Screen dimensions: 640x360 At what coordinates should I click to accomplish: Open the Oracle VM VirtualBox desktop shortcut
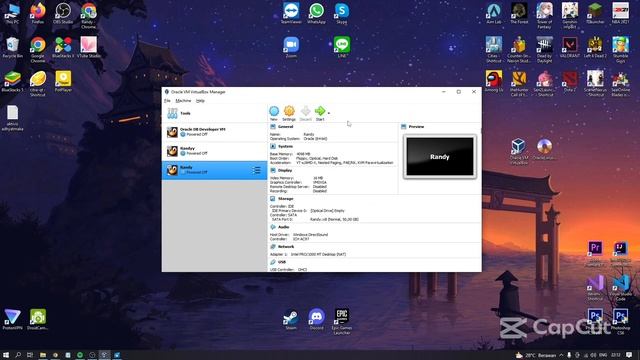(519, 152)
